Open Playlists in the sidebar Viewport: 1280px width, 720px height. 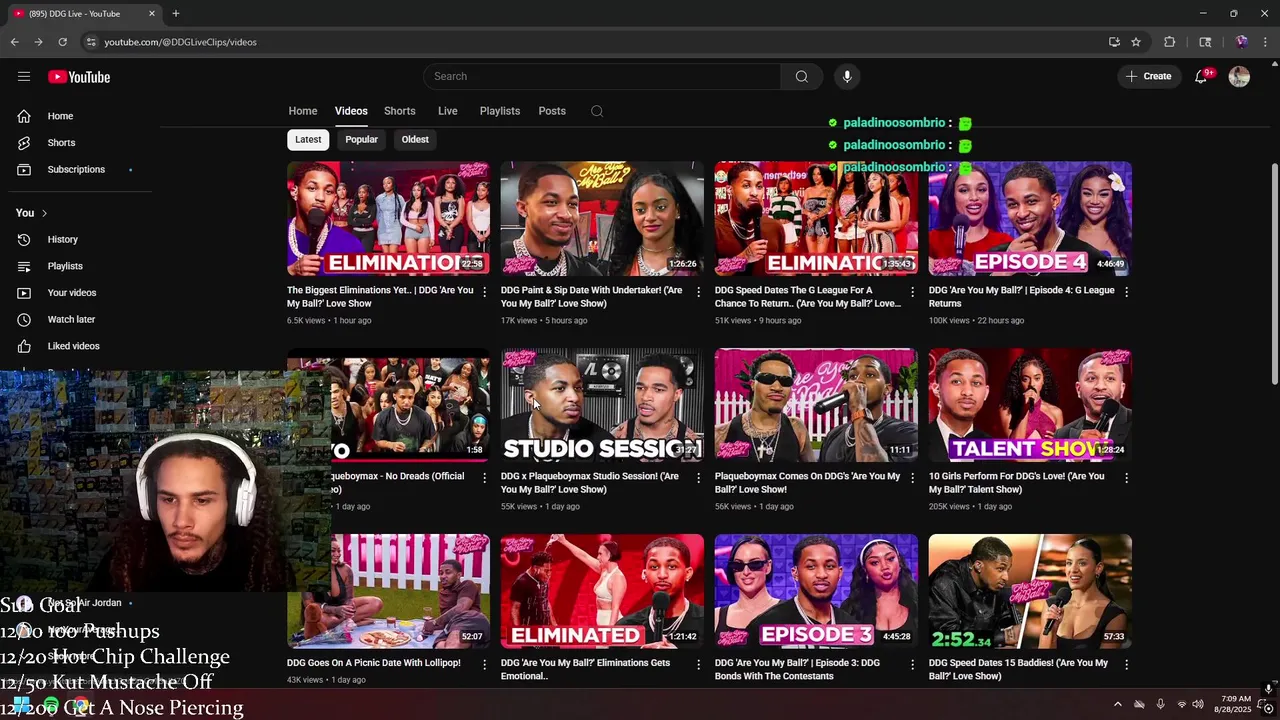tap(65, 266)
